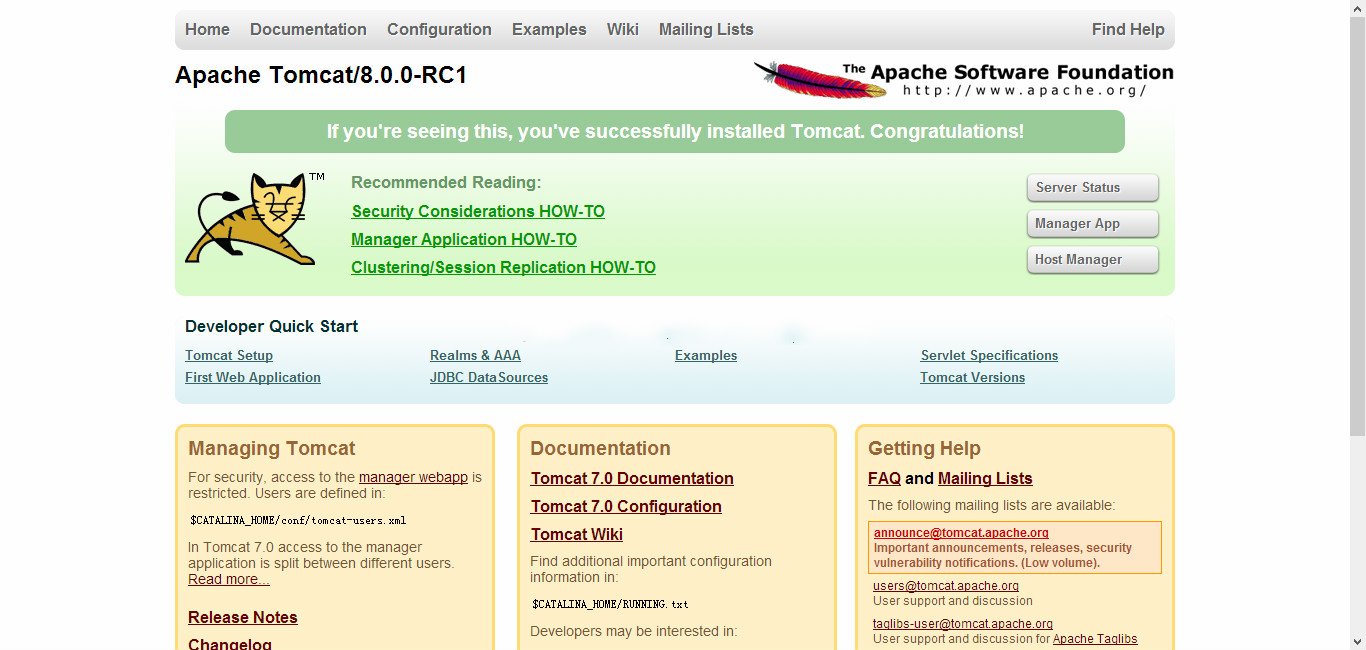This screenshot has height=650, width=1366.
Task: Open Security Considerations HOW-TO link
Action: [x=478, y=212]
